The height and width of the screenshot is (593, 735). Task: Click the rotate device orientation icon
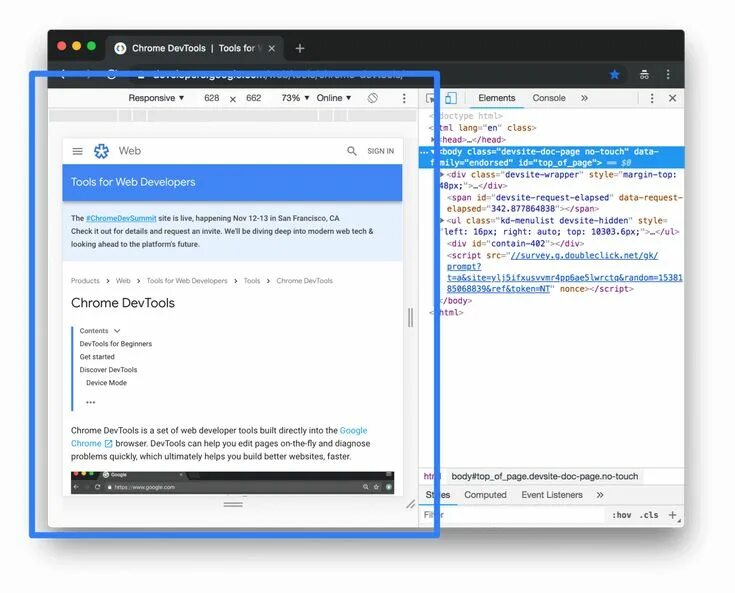click(x=373, y=98)
